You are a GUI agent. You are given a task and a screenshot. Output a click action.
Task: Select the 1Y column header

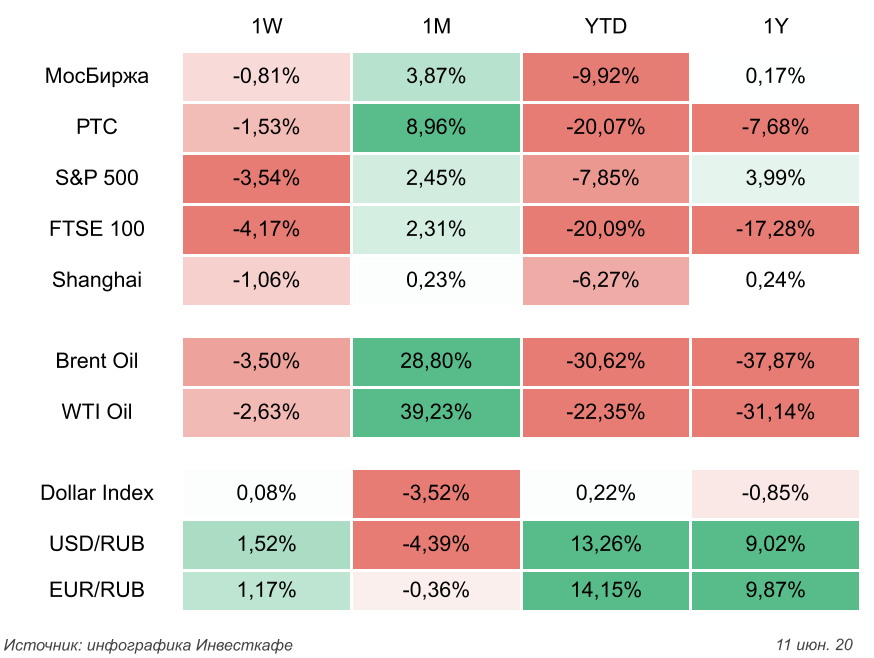tap(775, 27)
